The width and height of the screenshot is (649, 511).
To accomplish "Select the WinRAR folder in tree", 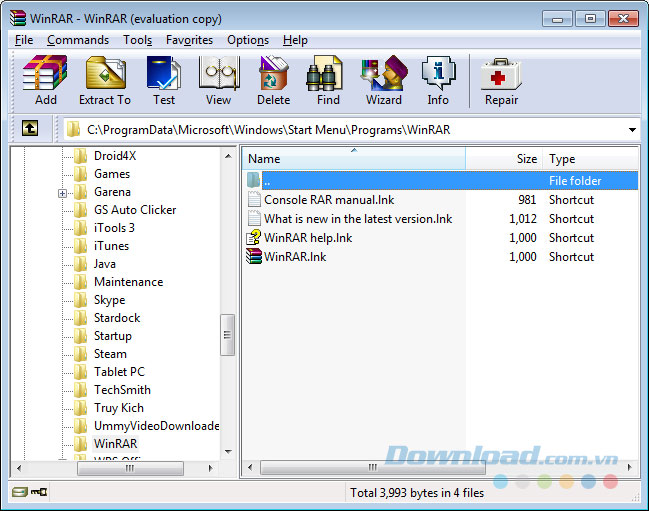I will [115, 444].
